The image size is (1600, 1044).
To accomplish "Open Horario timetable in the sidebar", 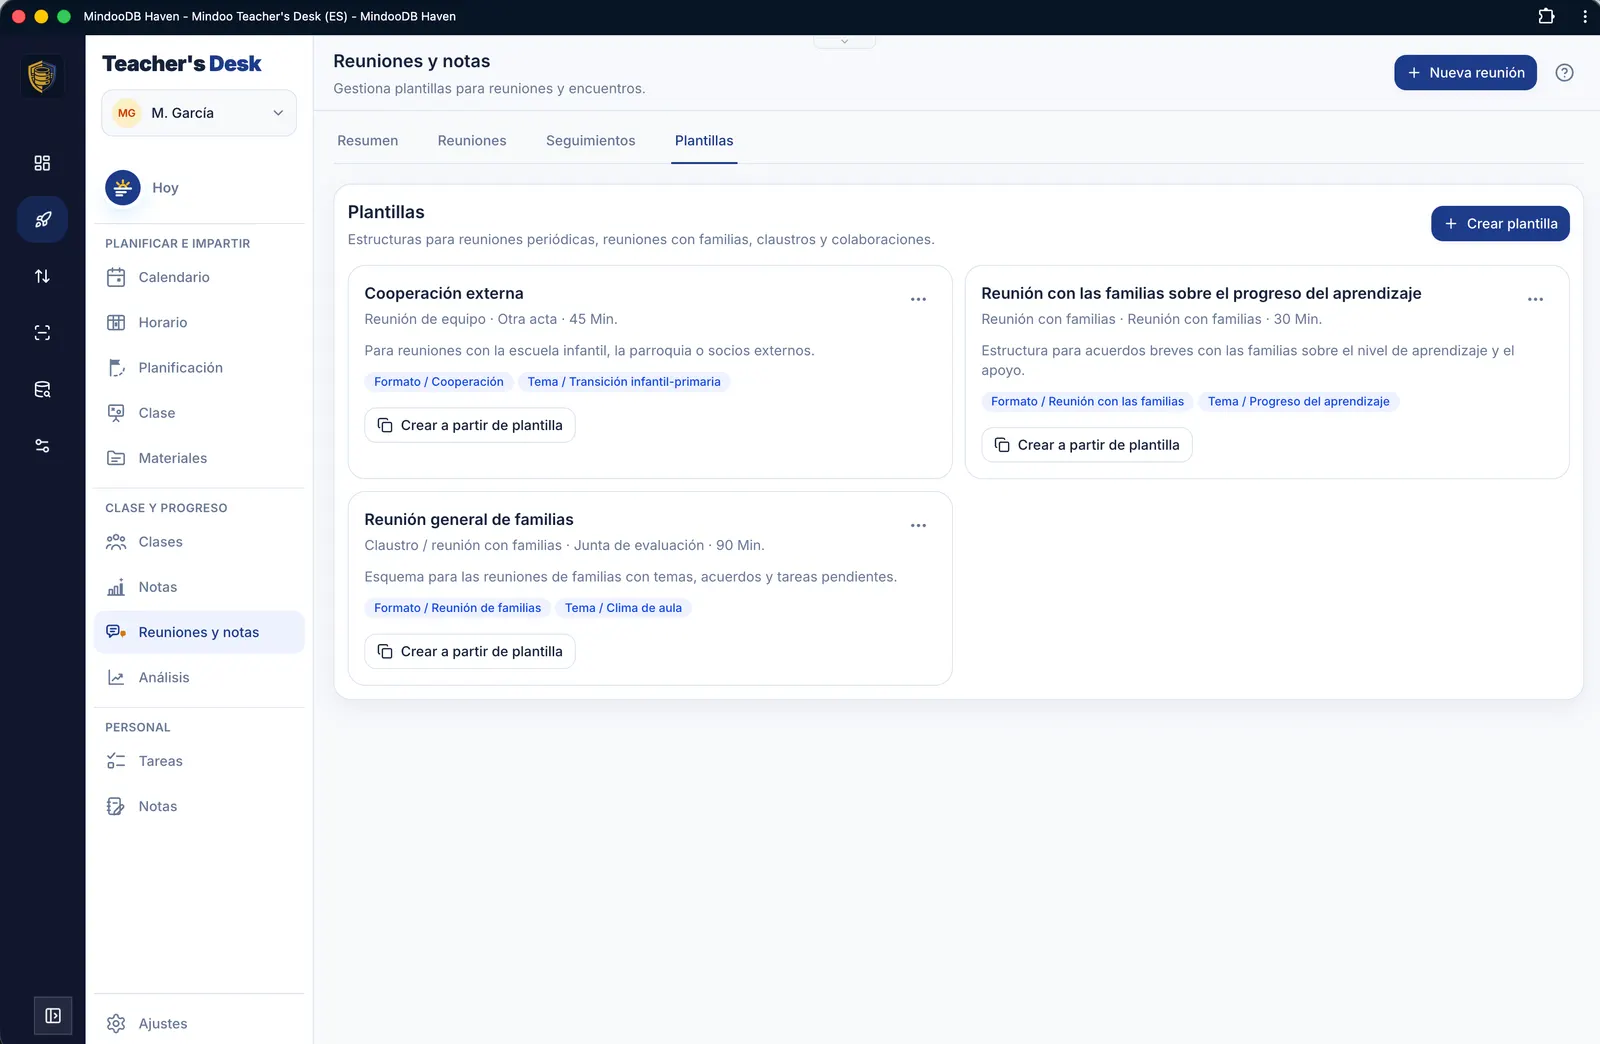I will (199, 322).
